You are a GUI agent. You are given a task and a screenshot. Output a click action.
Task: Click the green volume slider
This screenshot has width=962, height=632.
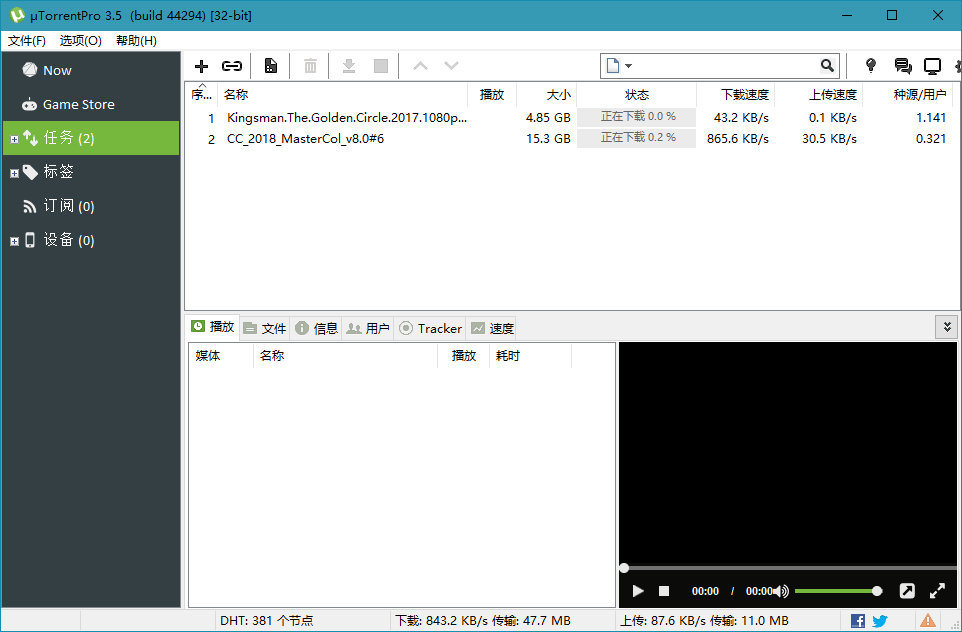835,591
